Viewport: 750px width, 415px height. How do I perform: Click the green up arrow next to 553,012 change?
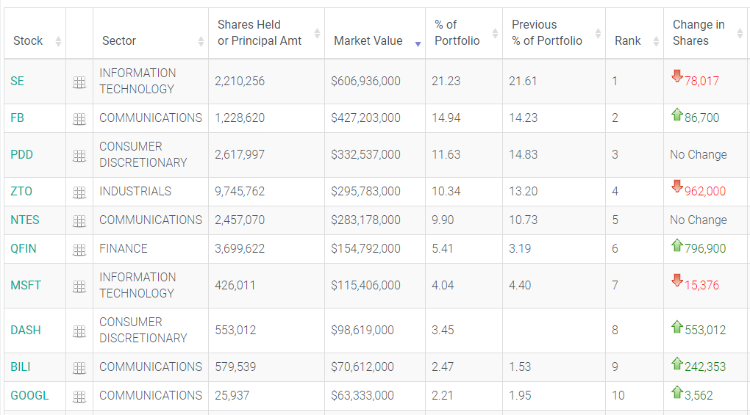coord(676,327)
